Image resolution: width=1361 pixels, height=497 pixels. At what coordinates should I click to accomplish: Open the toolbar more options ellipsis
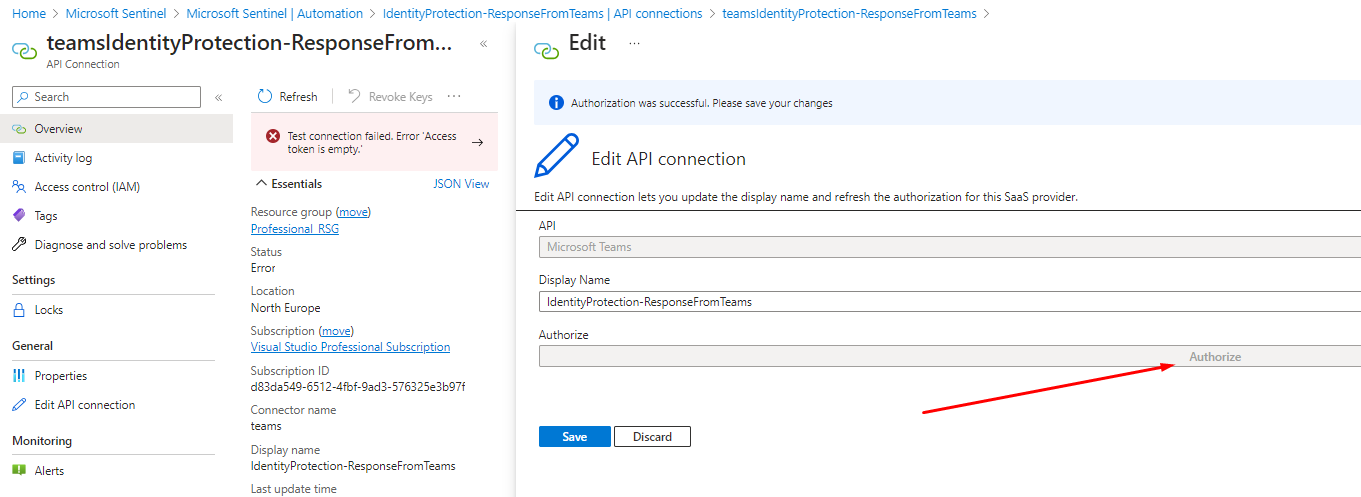pos(454,97)
